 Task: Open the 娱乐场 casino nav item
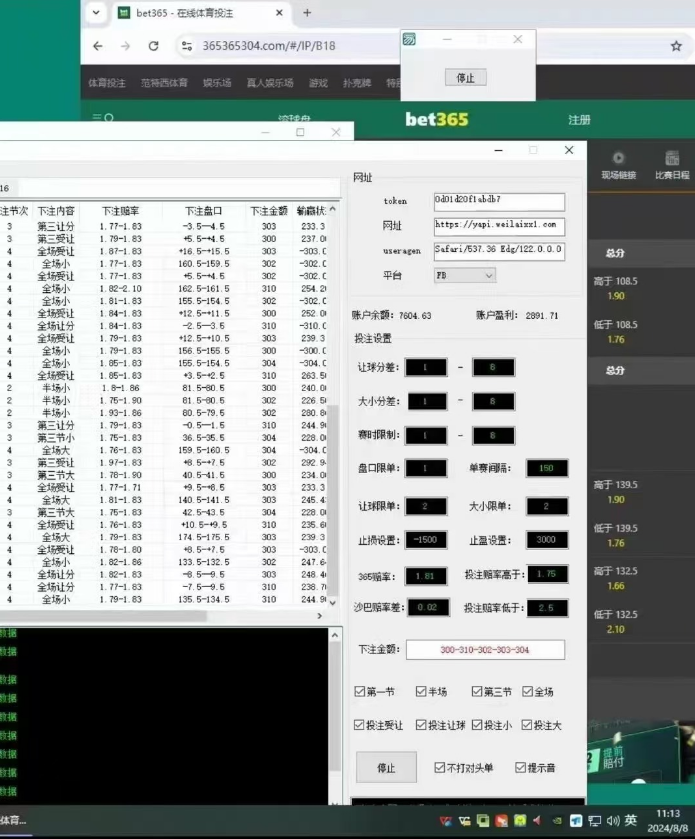click(217, 83)
